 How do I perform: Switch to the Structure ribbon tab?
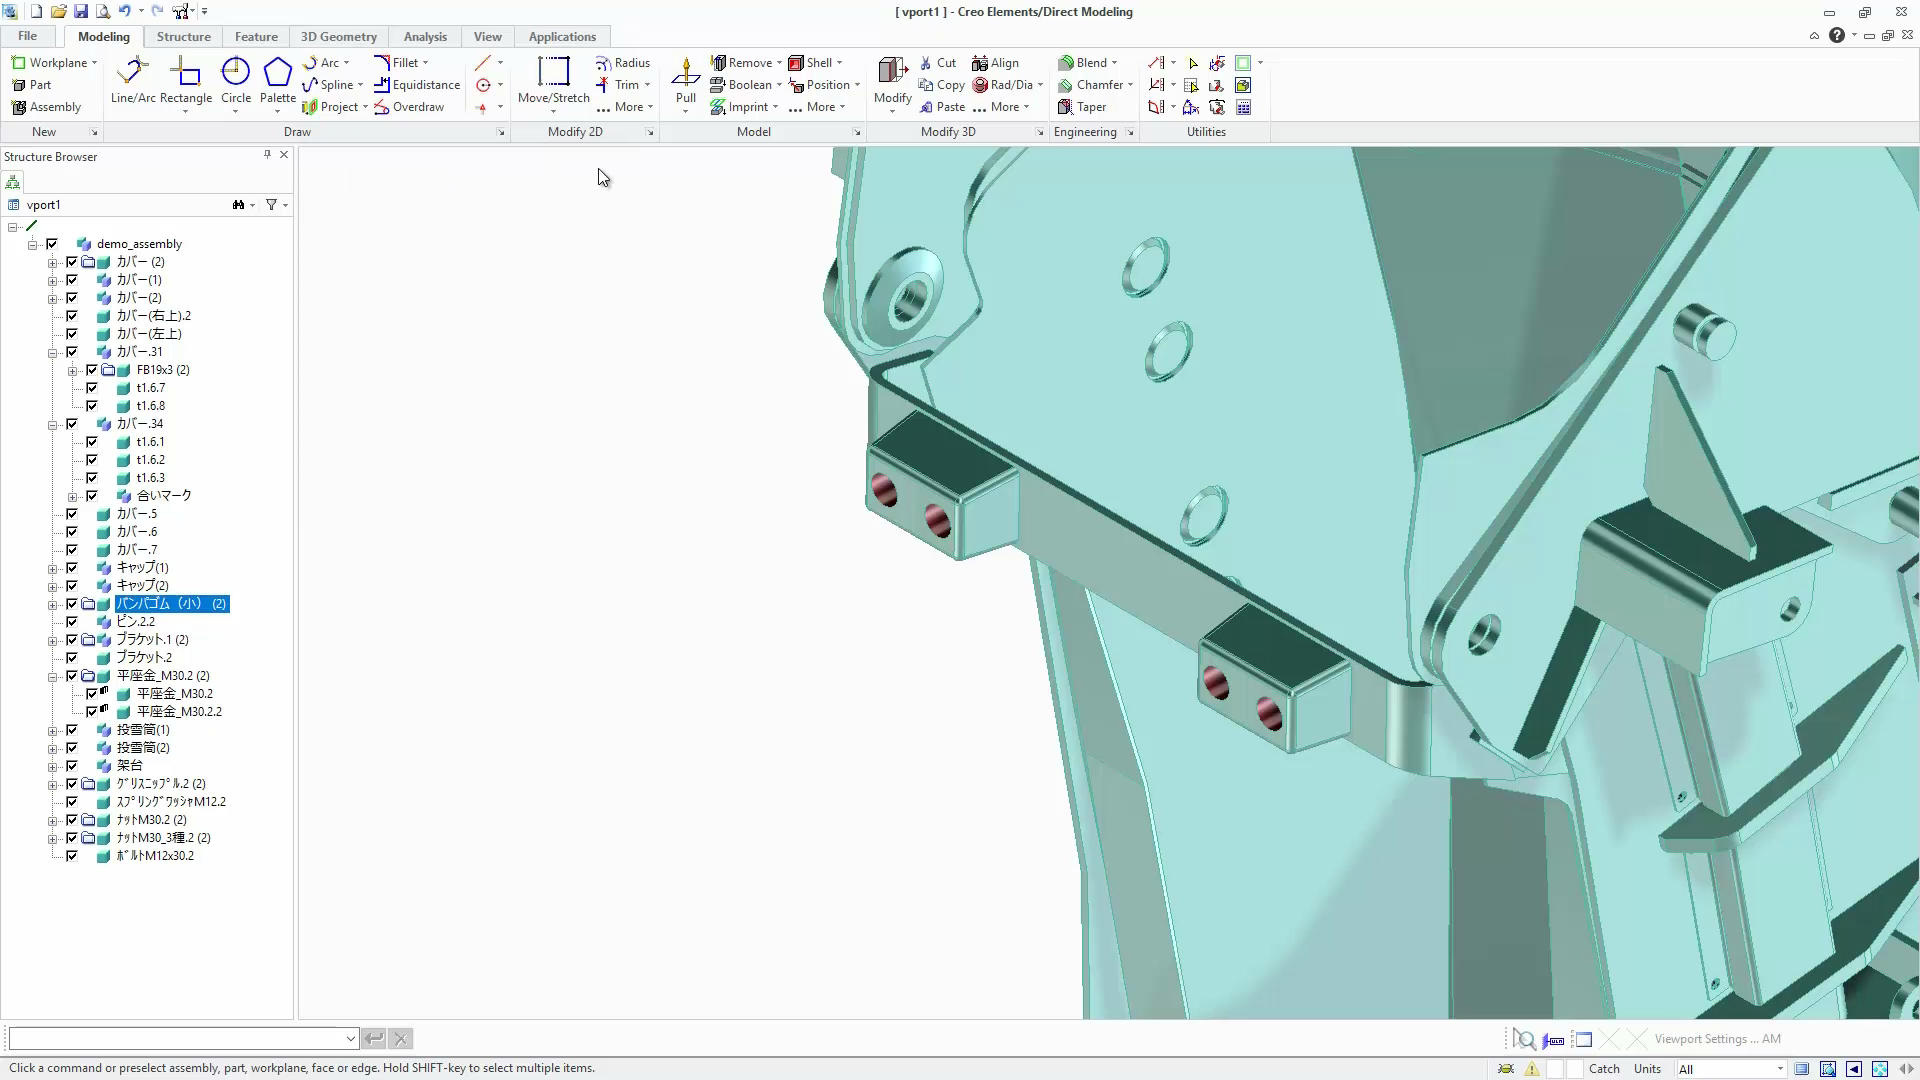(x=183, y=36)
